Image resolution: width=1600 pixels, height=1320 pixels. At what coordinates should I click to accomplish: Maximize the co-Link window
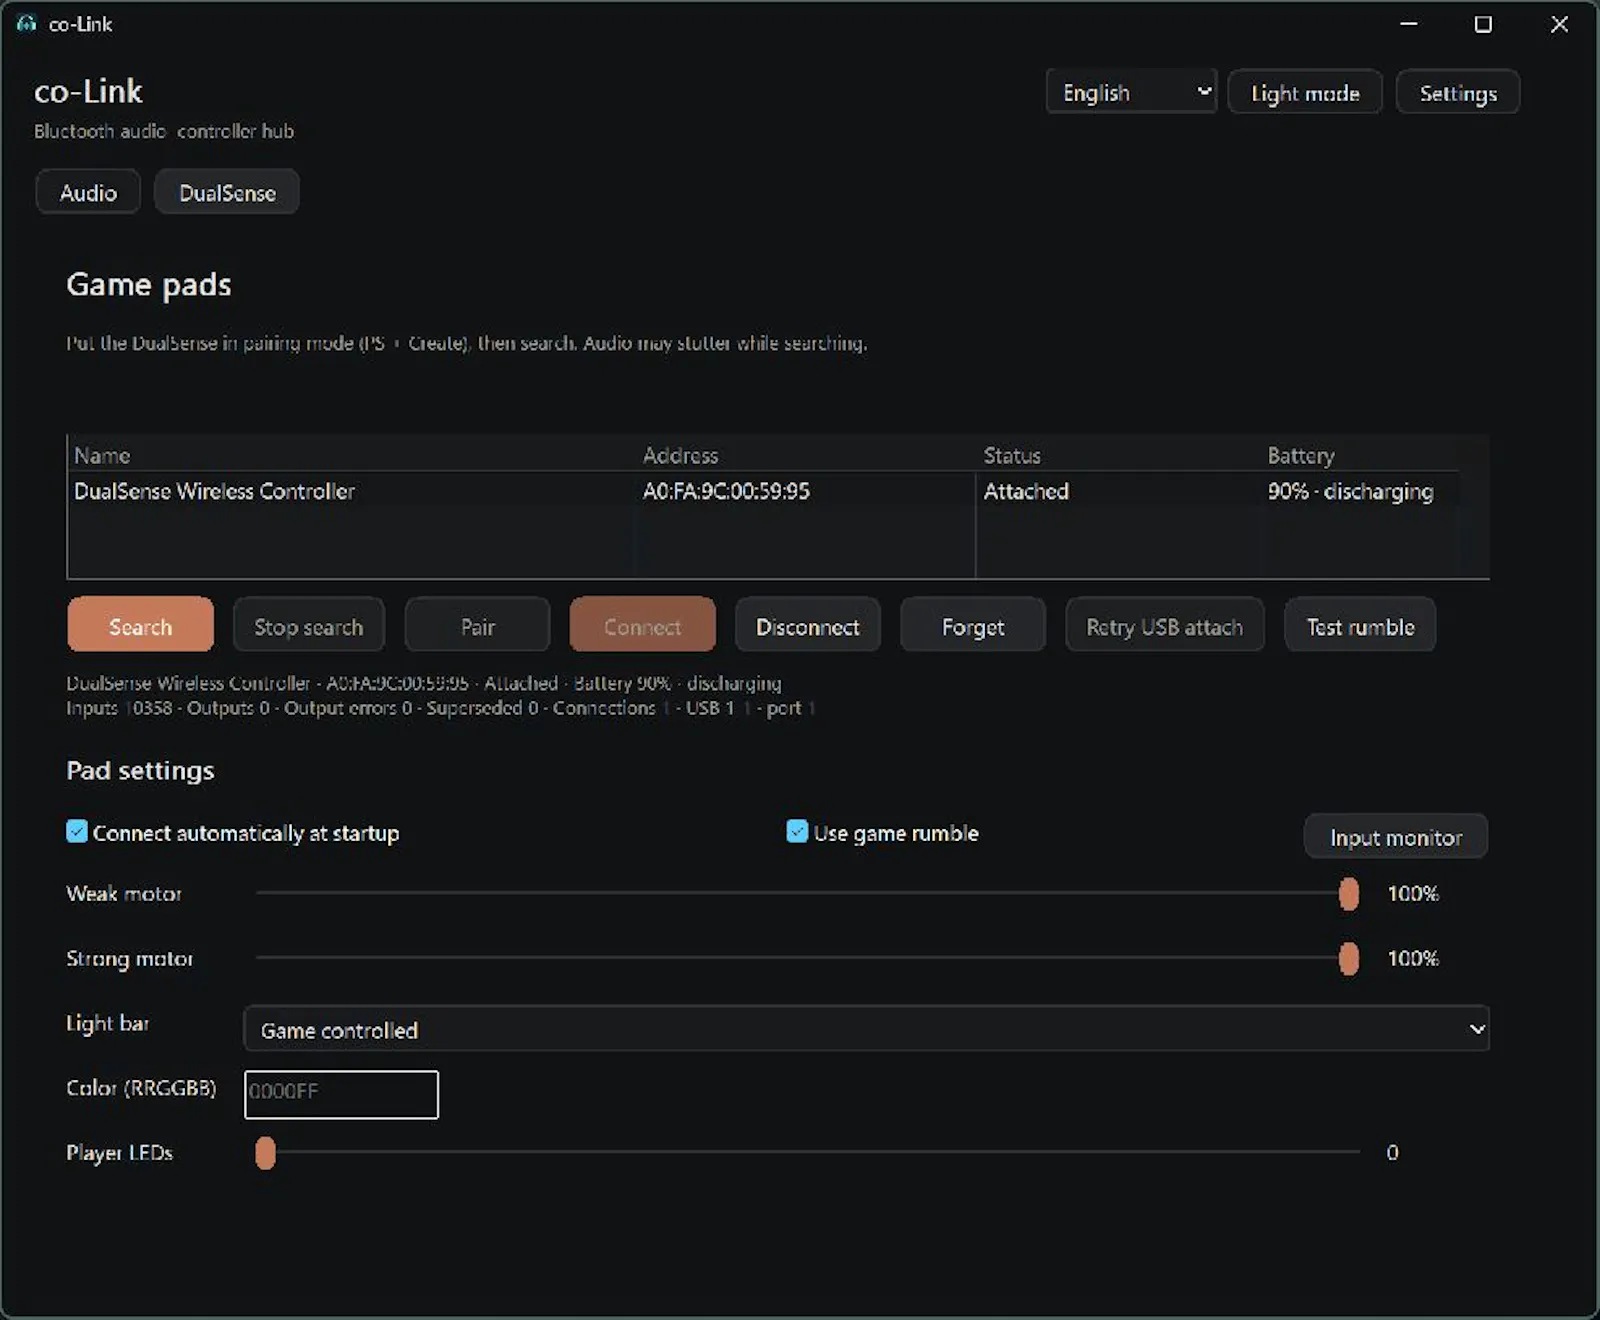click(1483, 24)
